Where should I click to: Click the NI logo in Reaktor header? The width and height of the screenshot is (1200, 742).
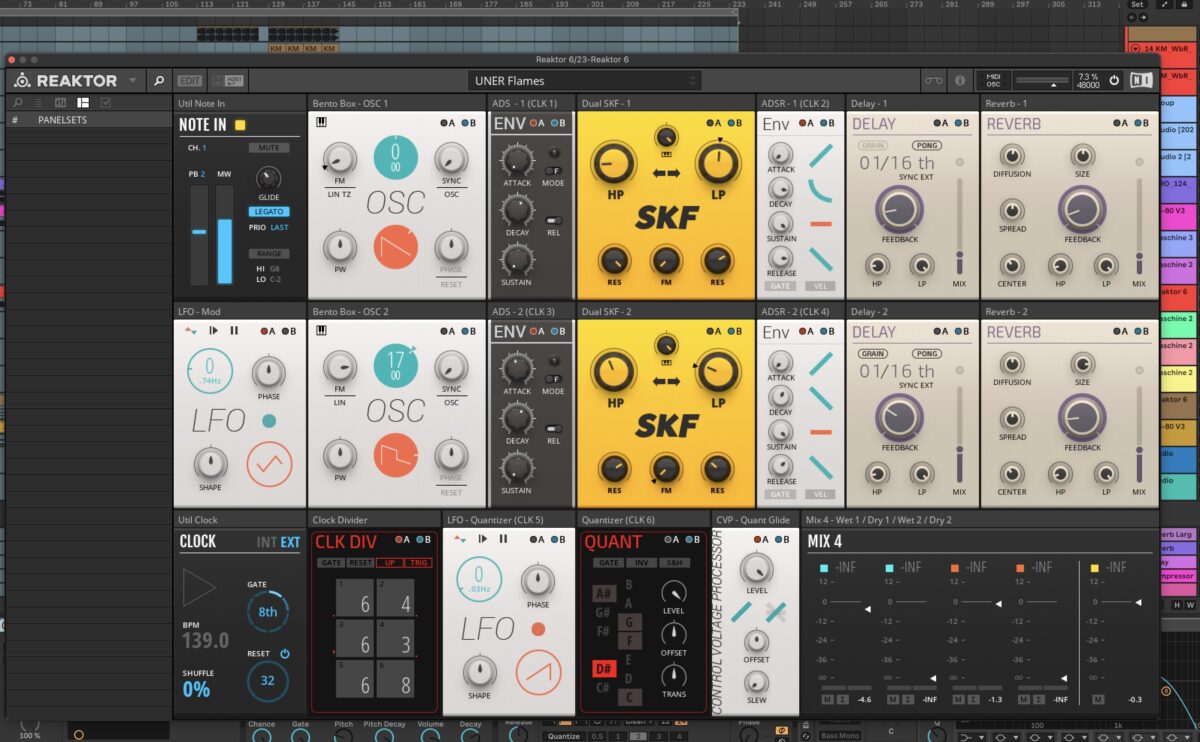tap(1141, 80)
